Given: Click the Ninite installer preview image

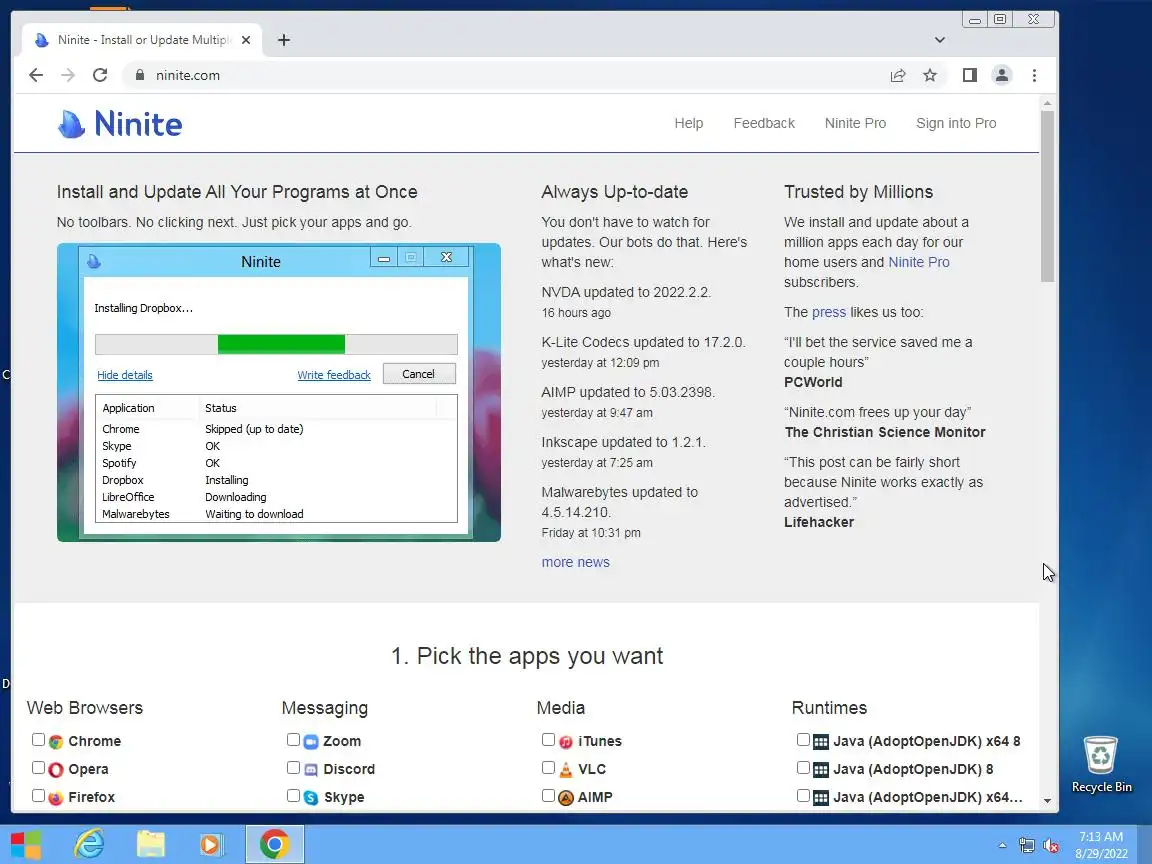Looking at the screenshot, I should (x=279, y=392).
